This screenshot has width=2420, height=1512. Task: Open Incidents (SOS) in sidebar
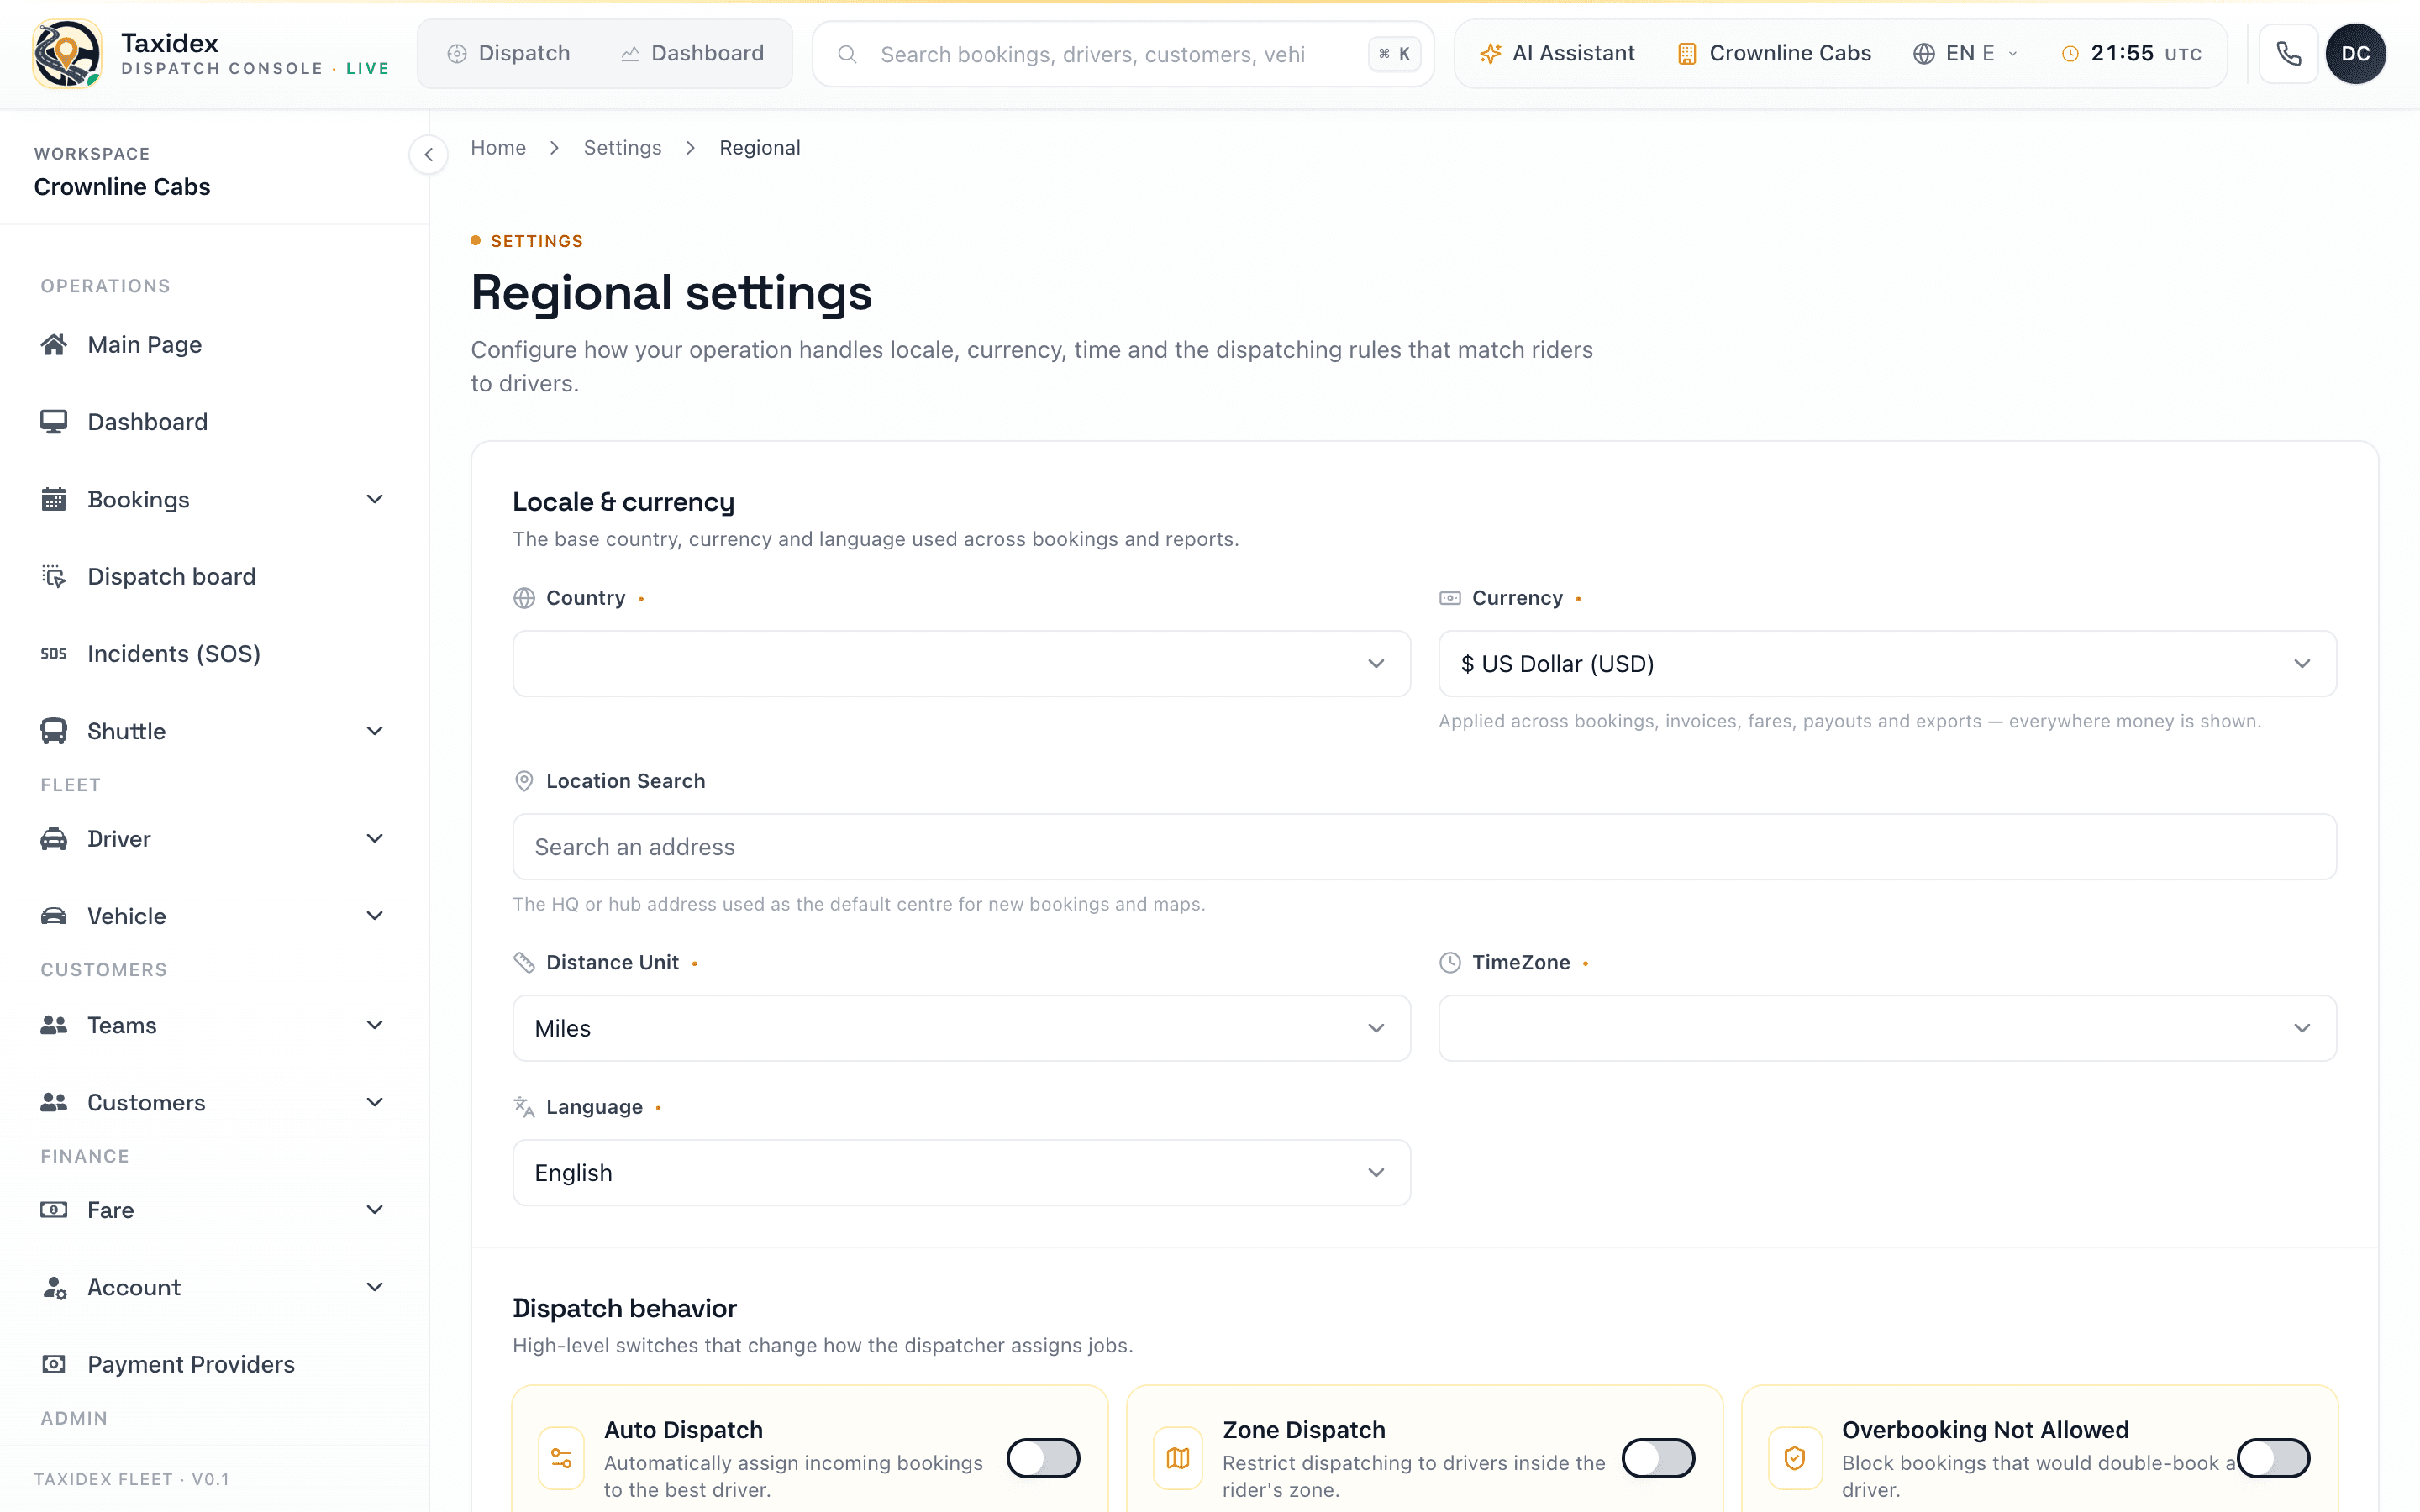pyautogui.click(x=214, y=653)
